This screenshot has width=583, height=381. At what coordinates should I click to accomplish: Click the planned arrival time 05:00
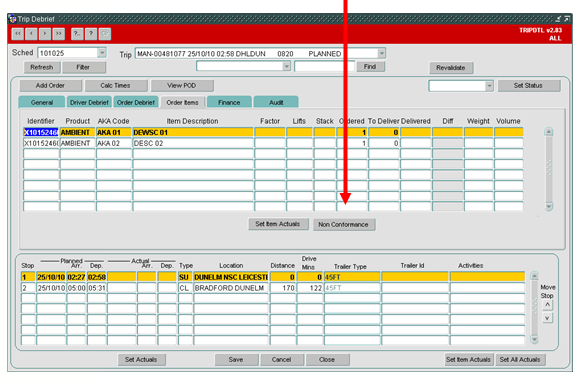[x=76, y=288]
